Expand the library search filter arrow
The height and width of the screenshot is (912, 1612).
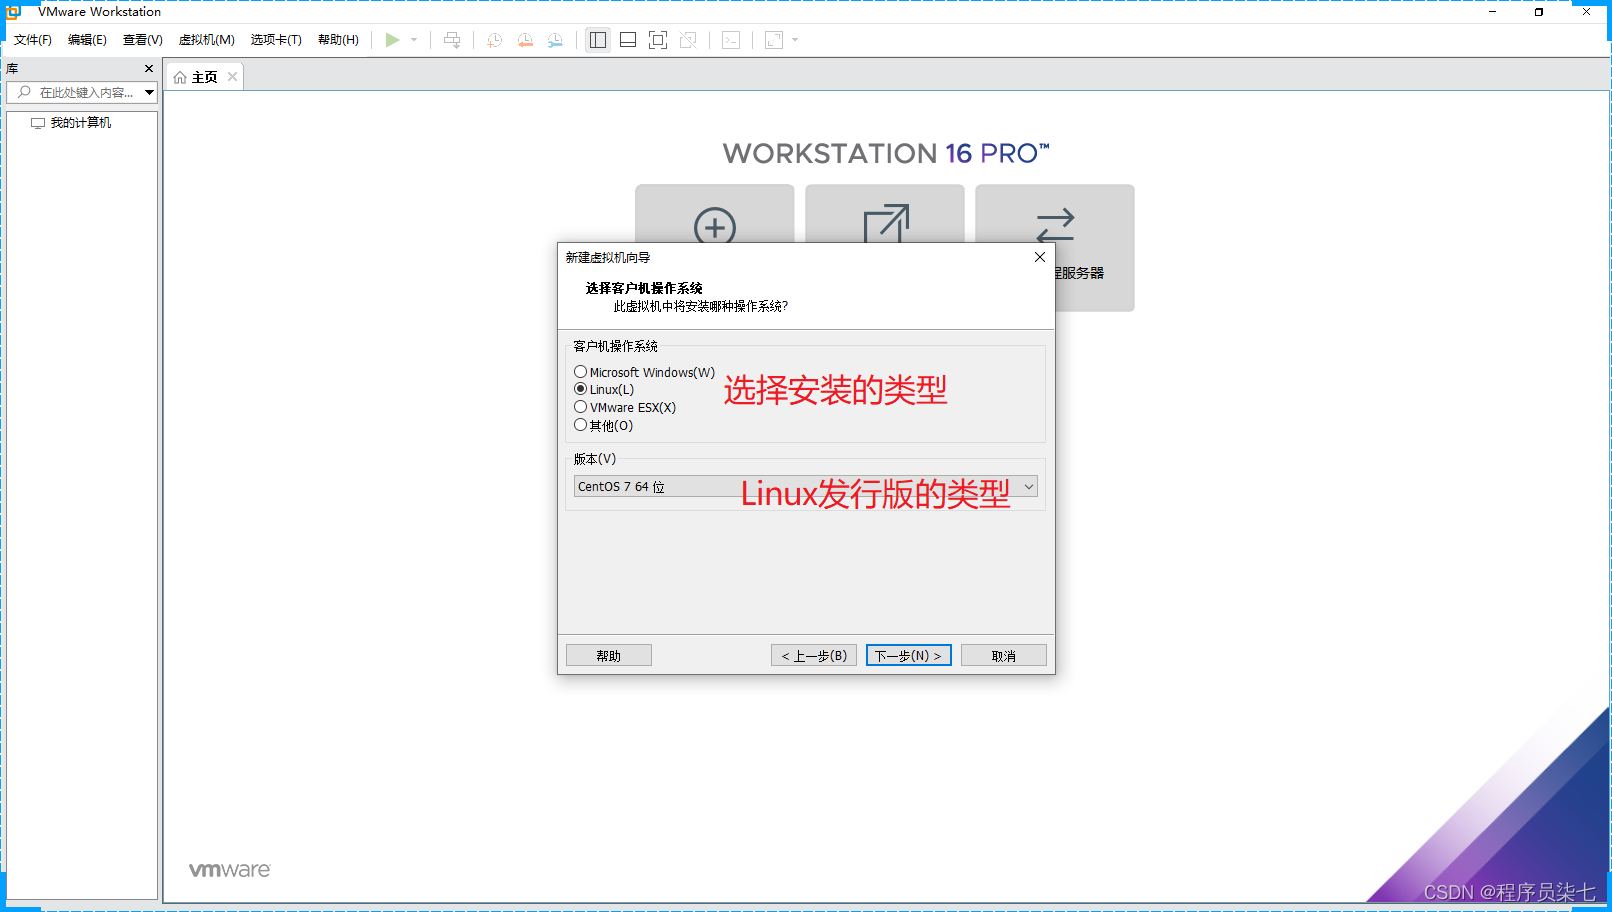pos(148,92)
